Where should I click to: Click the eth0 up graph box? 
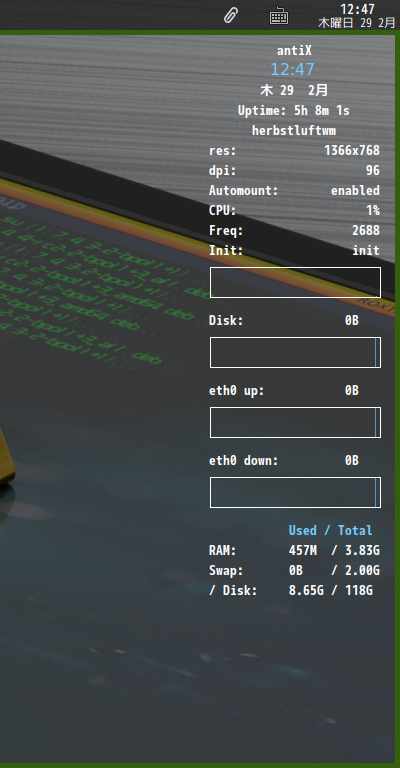coord(295,423)
